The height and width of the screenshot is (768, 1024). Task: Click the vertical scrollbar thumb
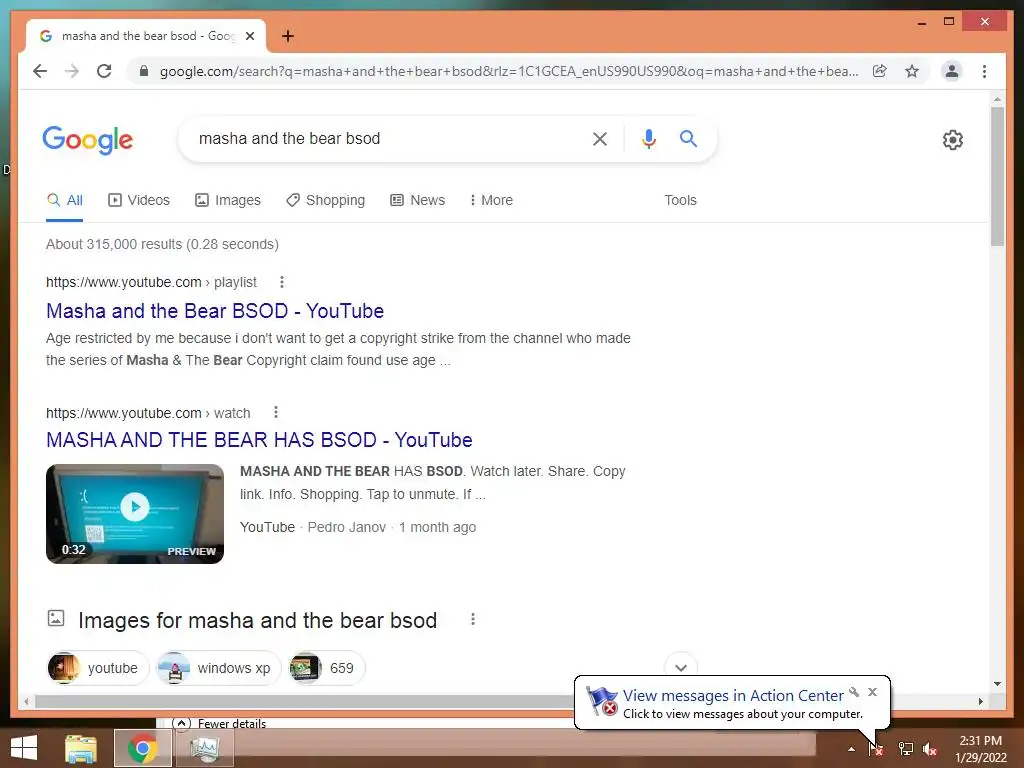point(997,176)
